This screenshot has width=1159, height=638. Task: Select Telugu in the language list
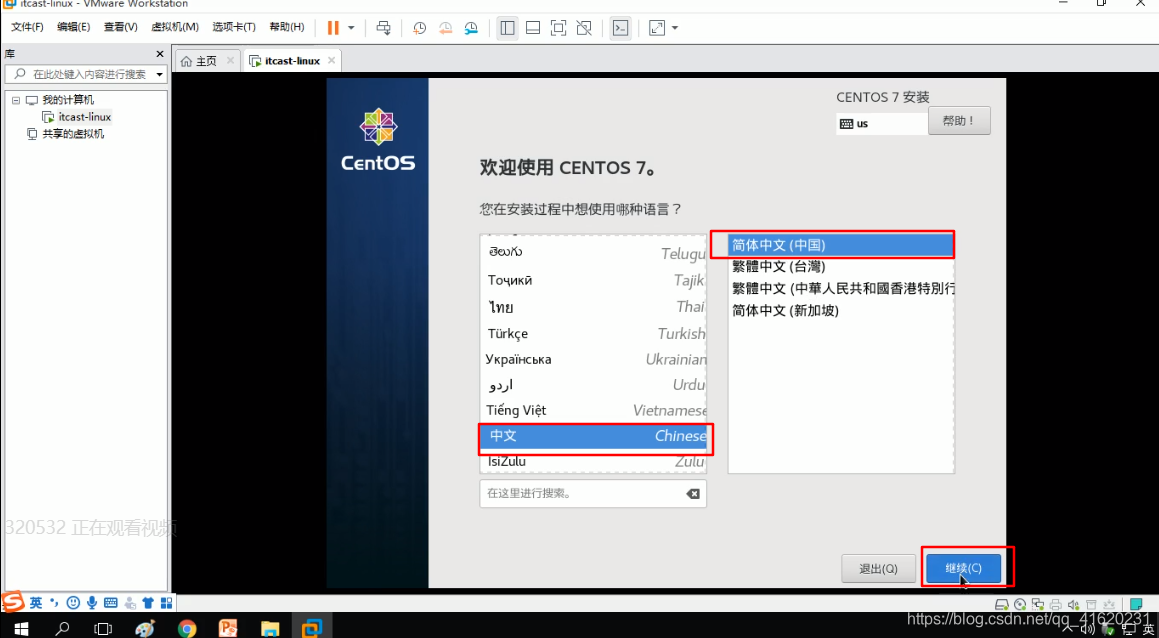pos(593,253)
